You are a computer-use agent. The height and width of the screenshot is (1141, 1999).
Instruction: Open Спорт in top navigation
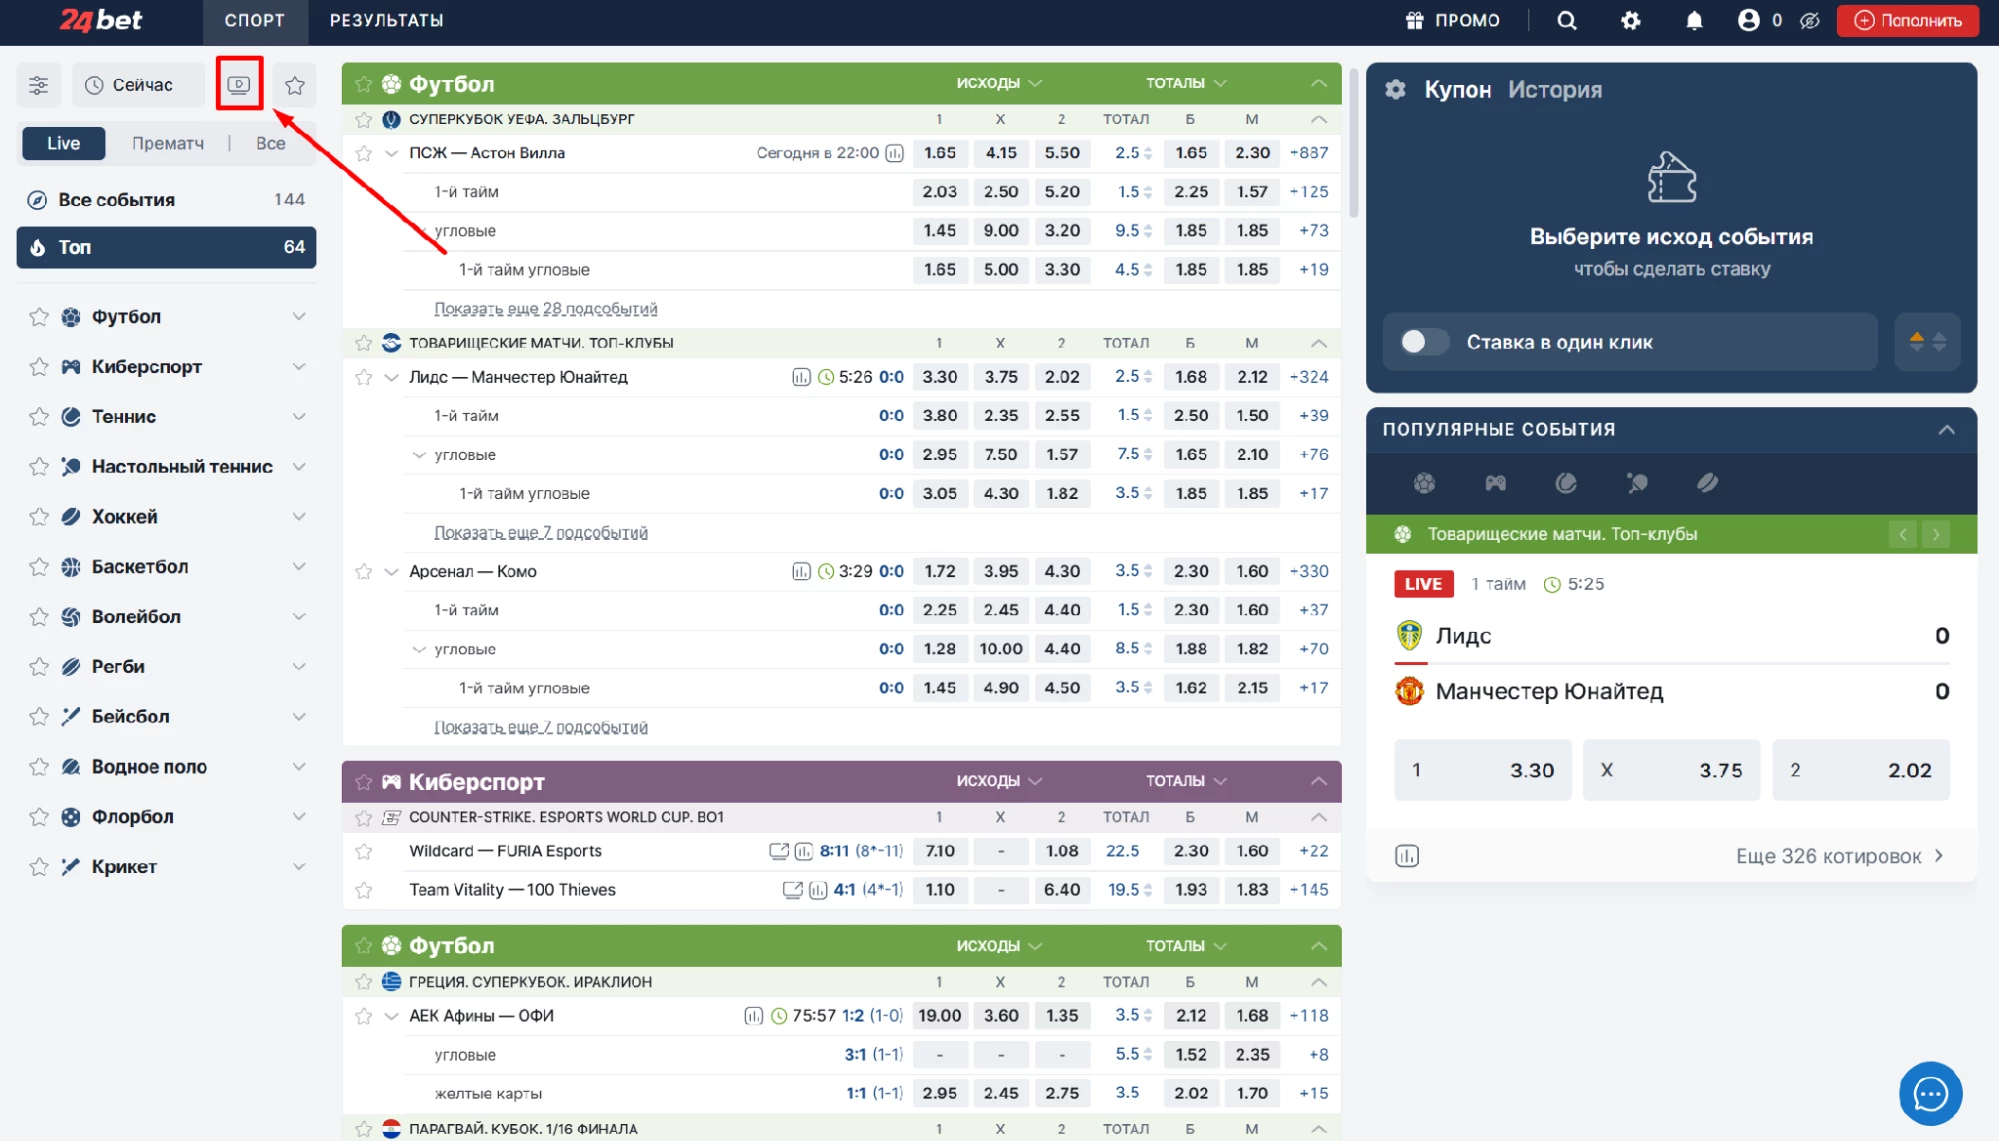click(255, 20)
